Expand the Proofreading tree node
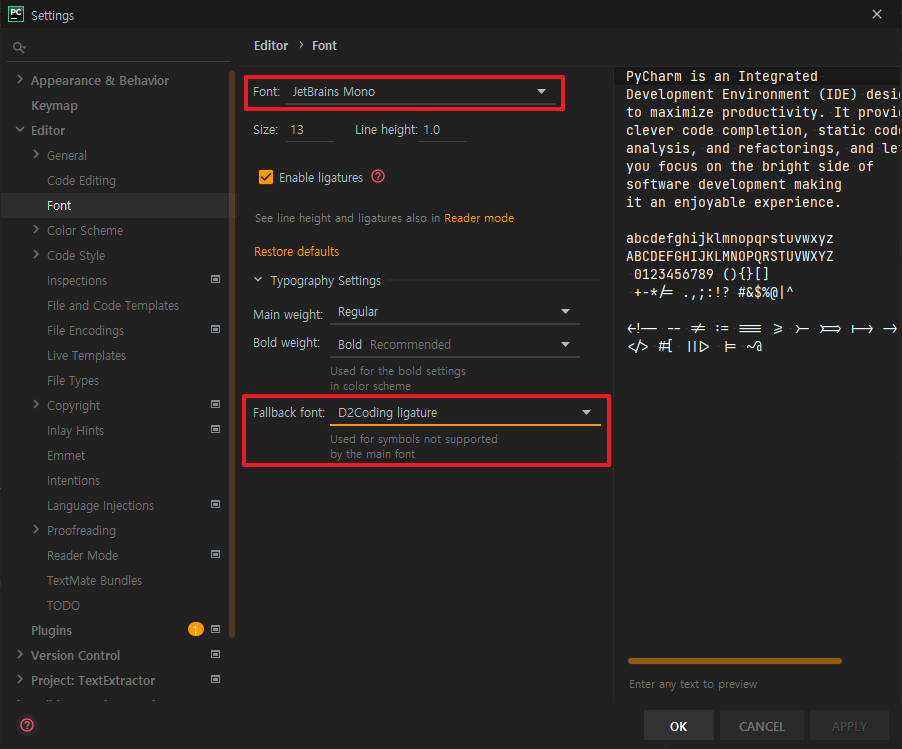The width and height of the screenshot is (902, 749). click(x=36, y=530)
